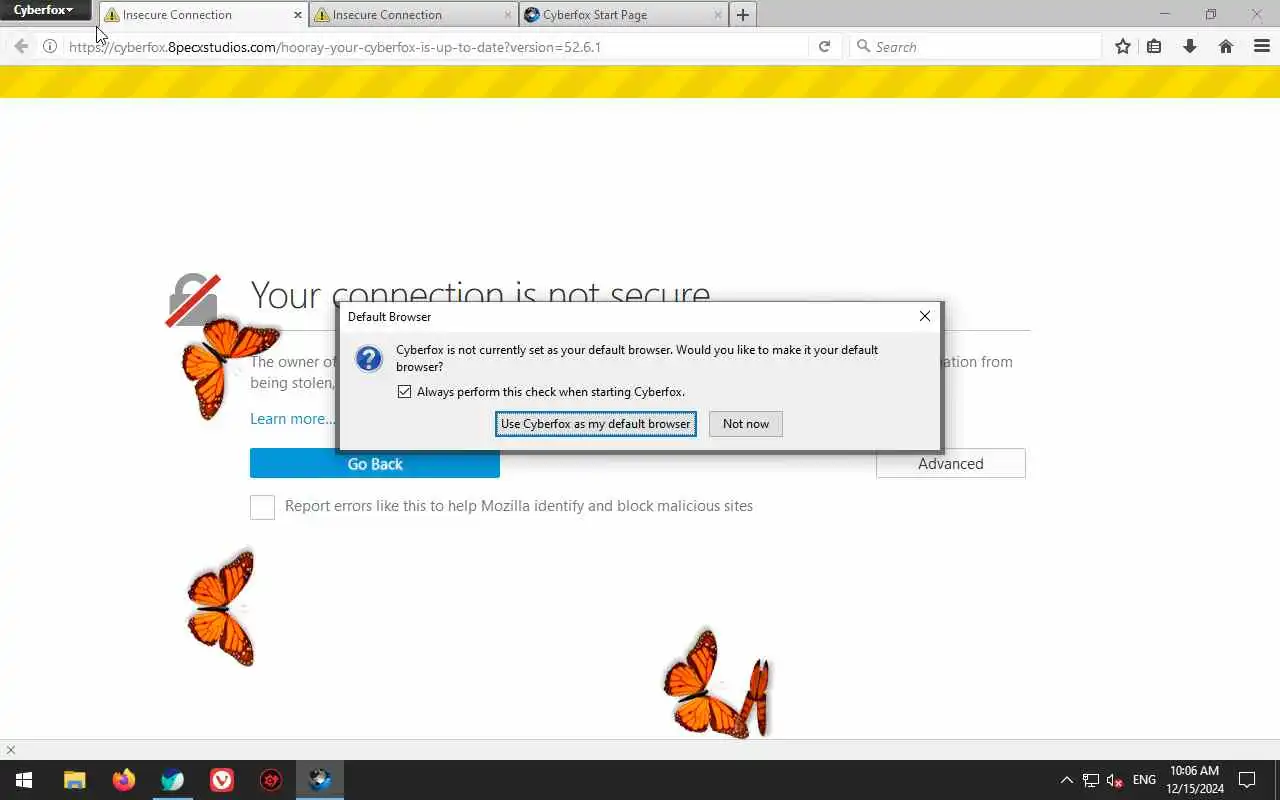
Task: Show site information icon in address bar
Action: 50,46
